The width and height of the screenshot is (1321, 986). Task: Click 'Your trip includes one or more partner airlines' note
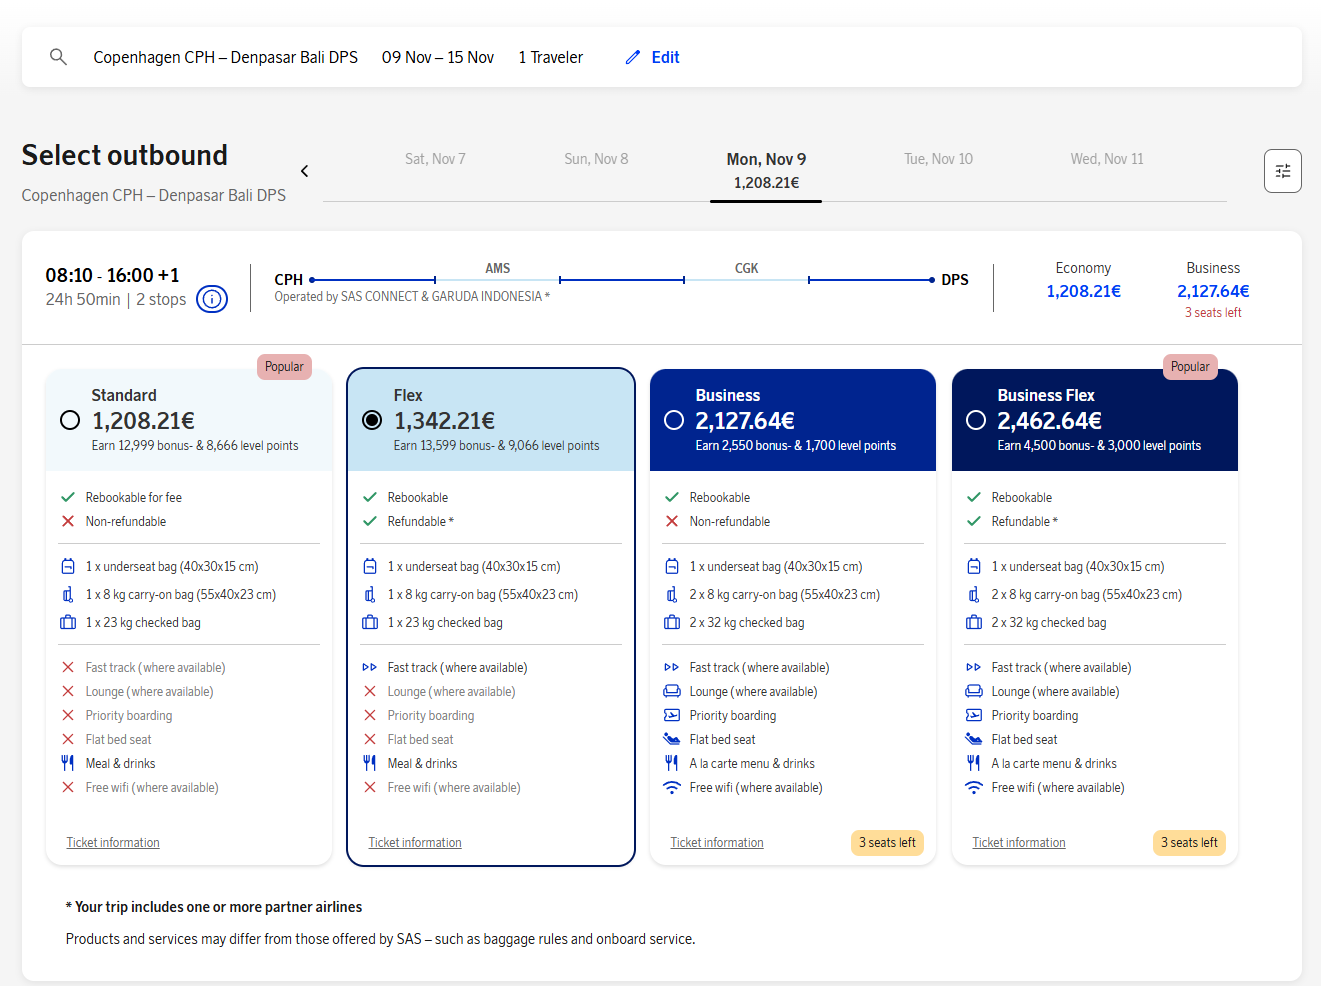click(x=214, y=907)
